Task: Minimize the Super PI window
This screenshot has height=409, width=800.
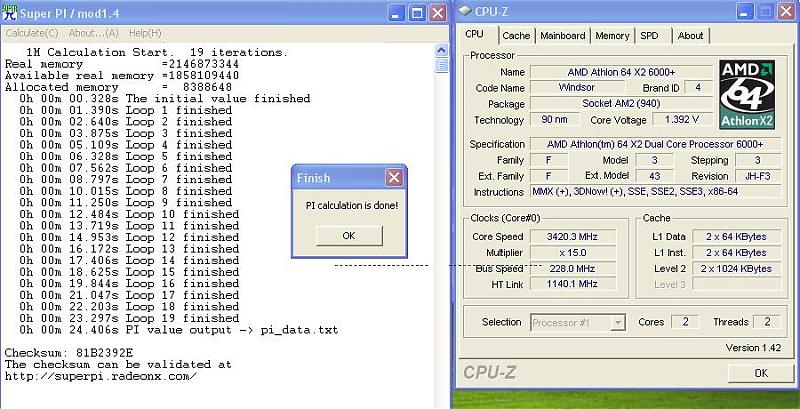Action: tap(396, 13)
